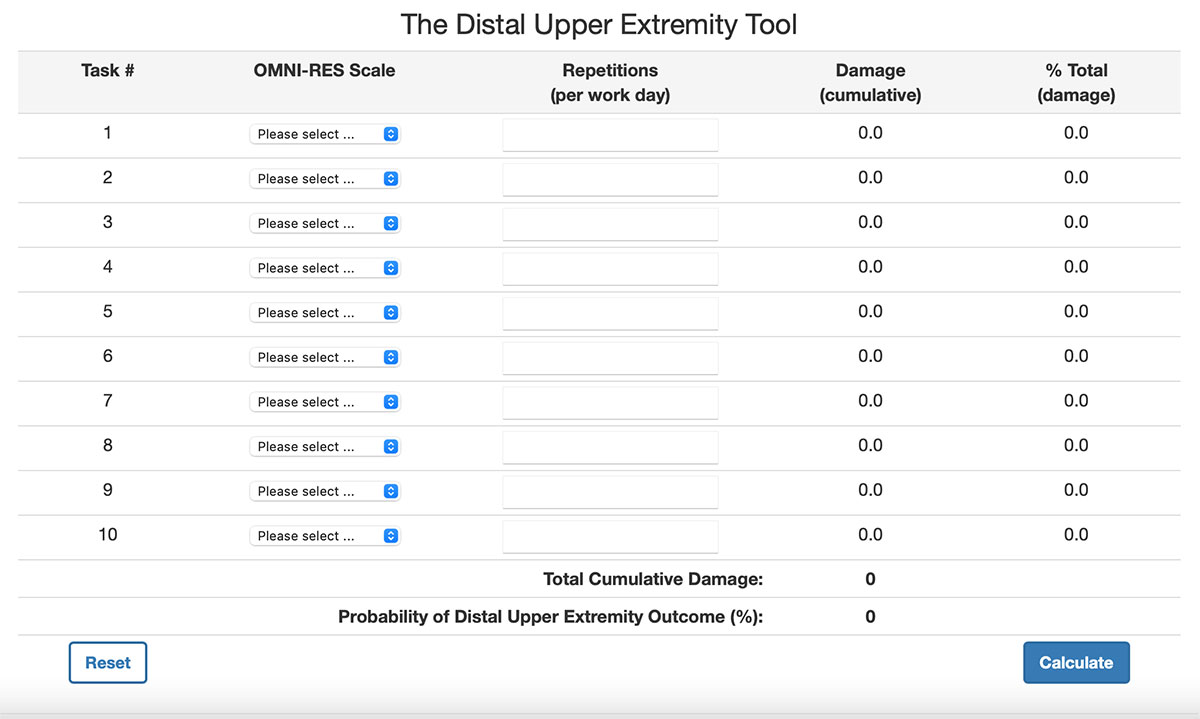Click the Reset button
The width and height of the screenshot is (1200, 719).
click(x=108, y=663)
